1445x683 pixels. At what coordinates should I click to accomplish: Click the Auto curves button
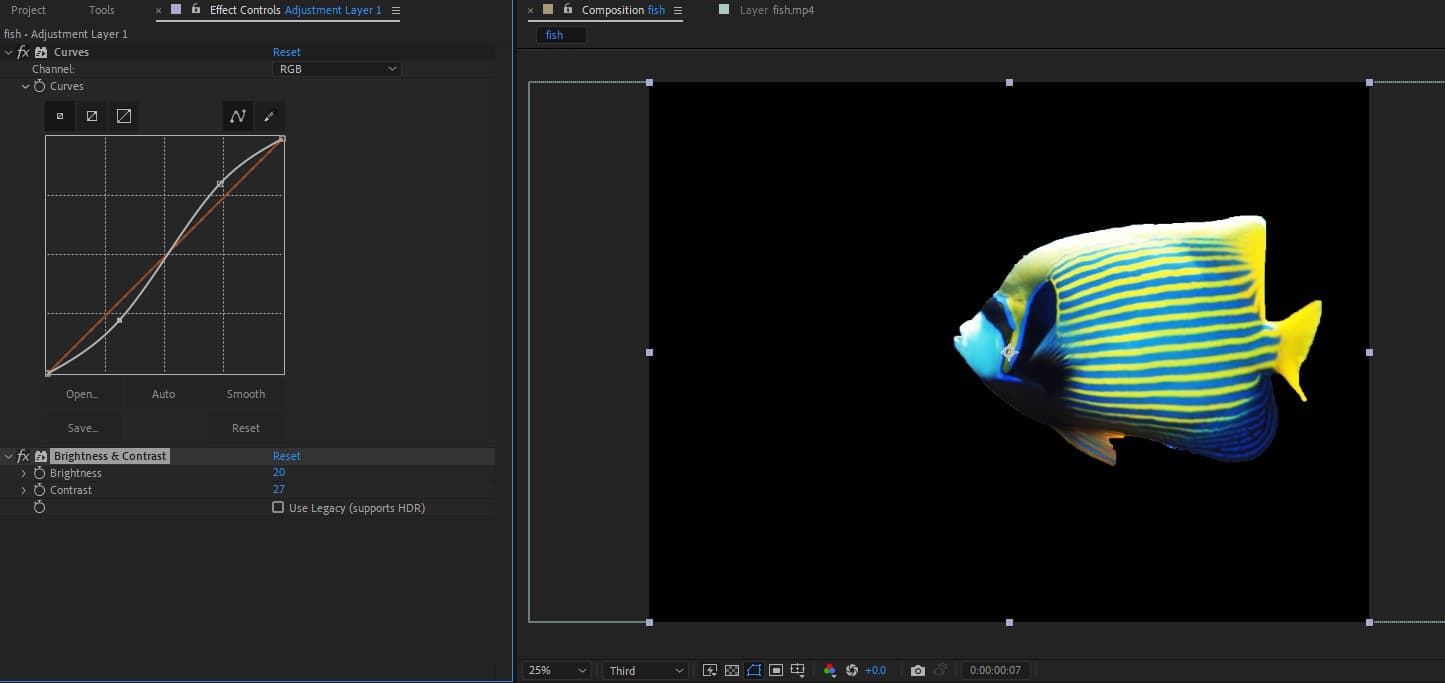tap(164, 394)
